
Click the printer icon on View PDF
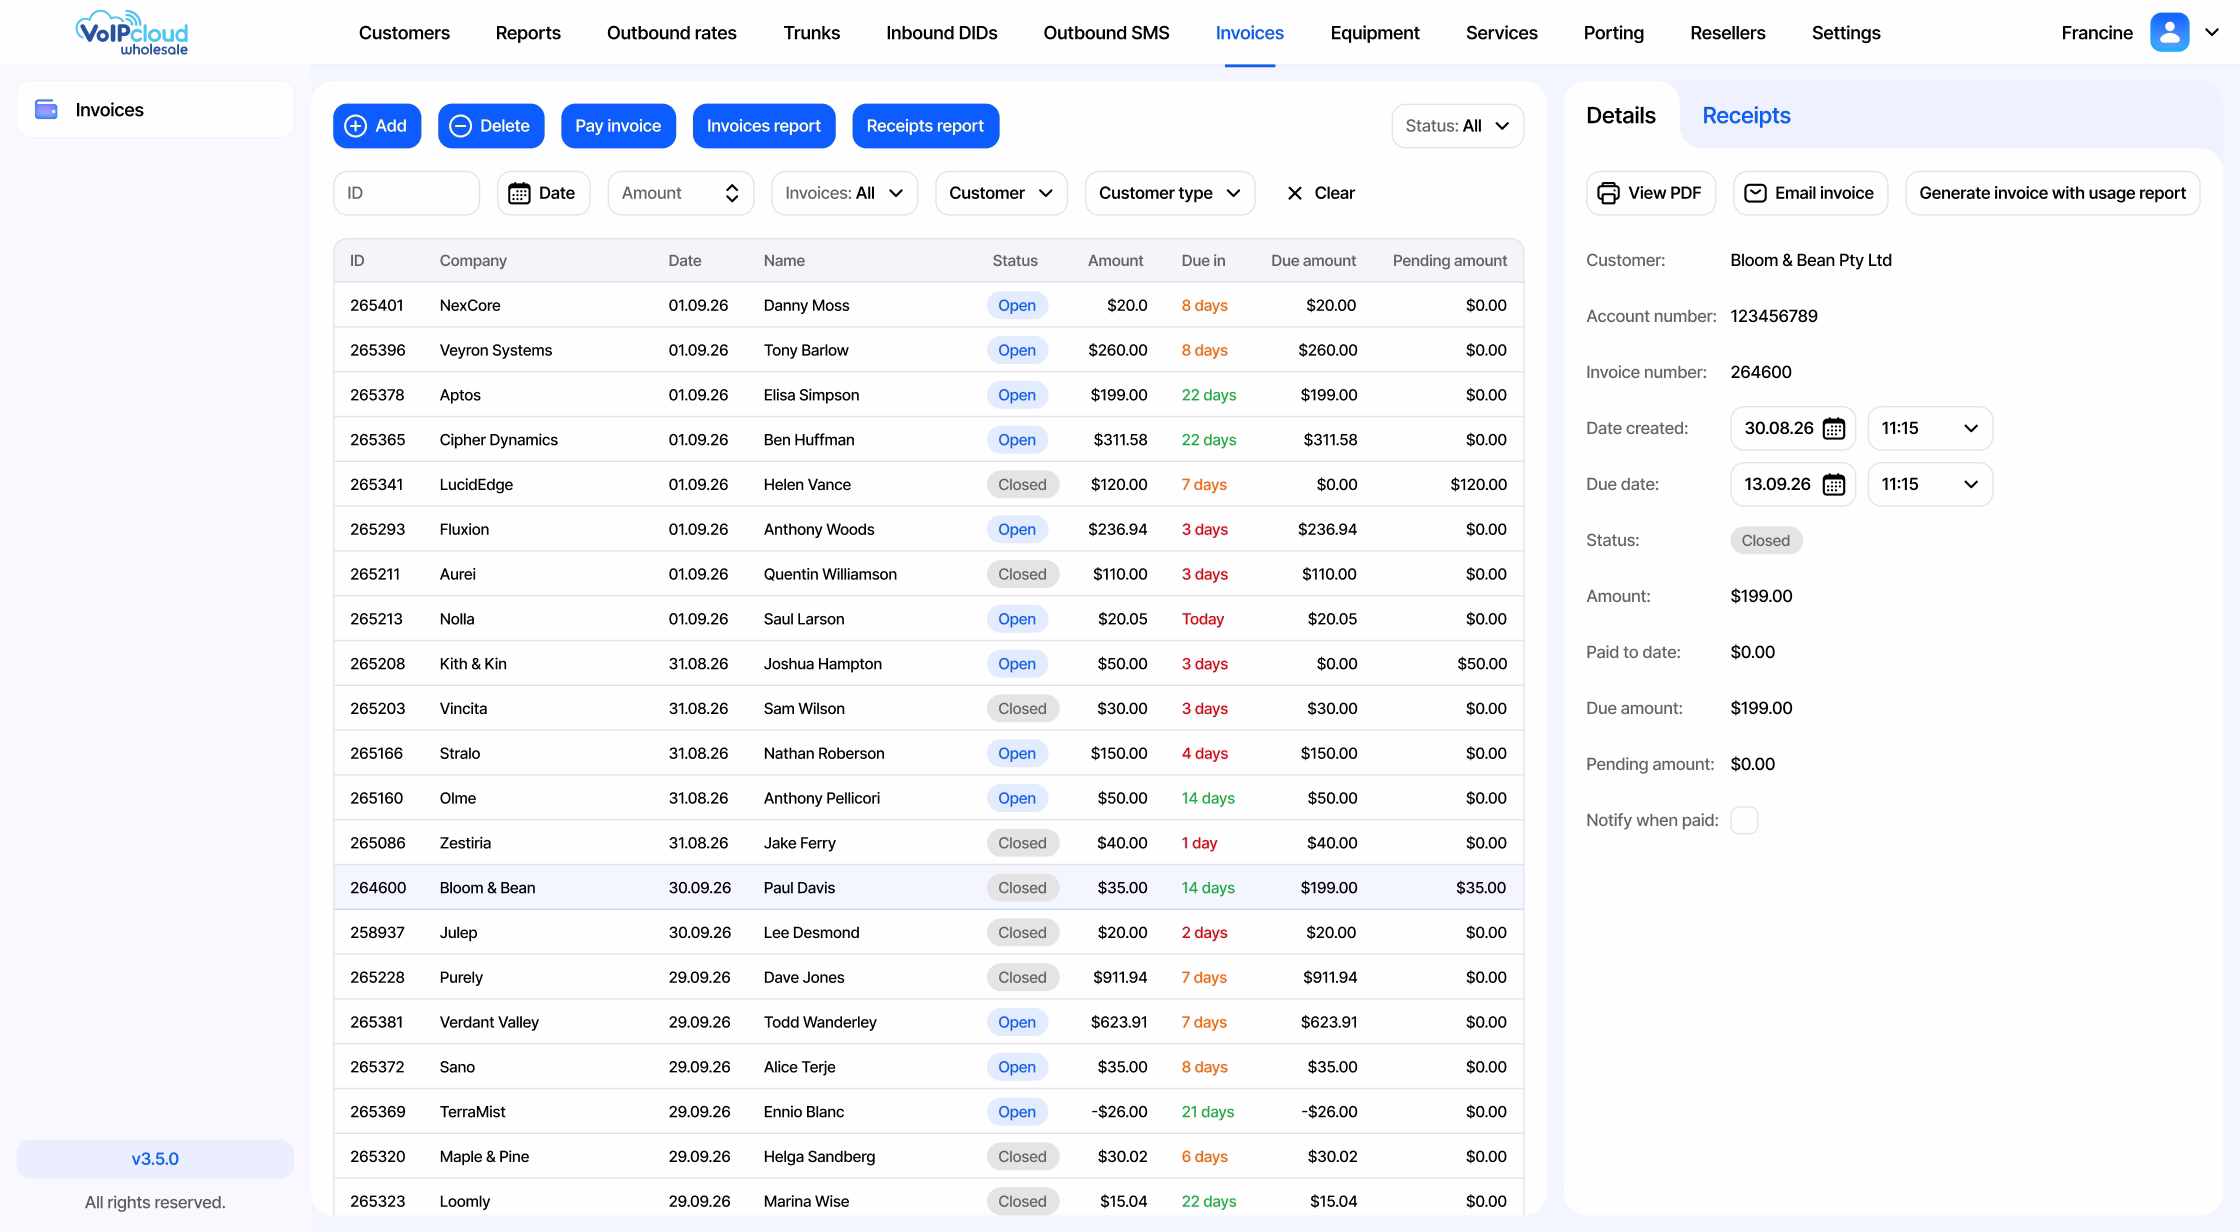[1608, 193]
